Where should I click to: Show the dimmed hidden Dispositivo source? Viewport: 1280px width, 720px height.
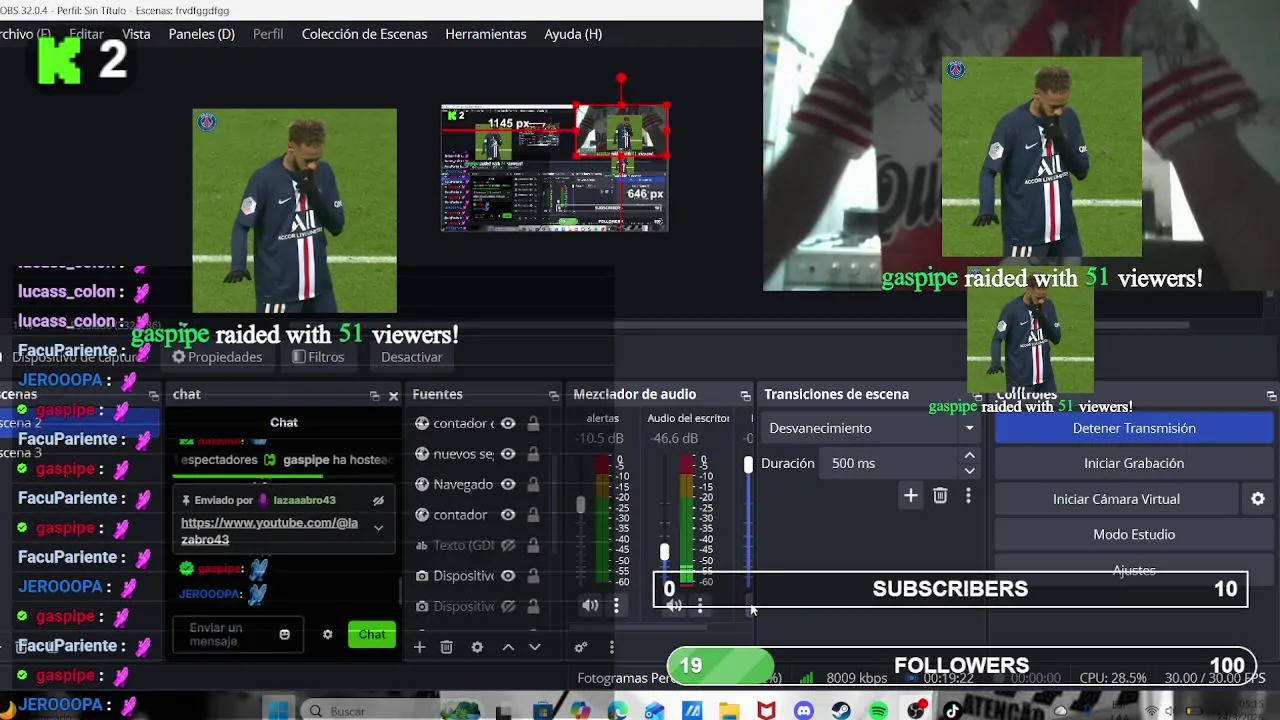(x=508, y=606)
